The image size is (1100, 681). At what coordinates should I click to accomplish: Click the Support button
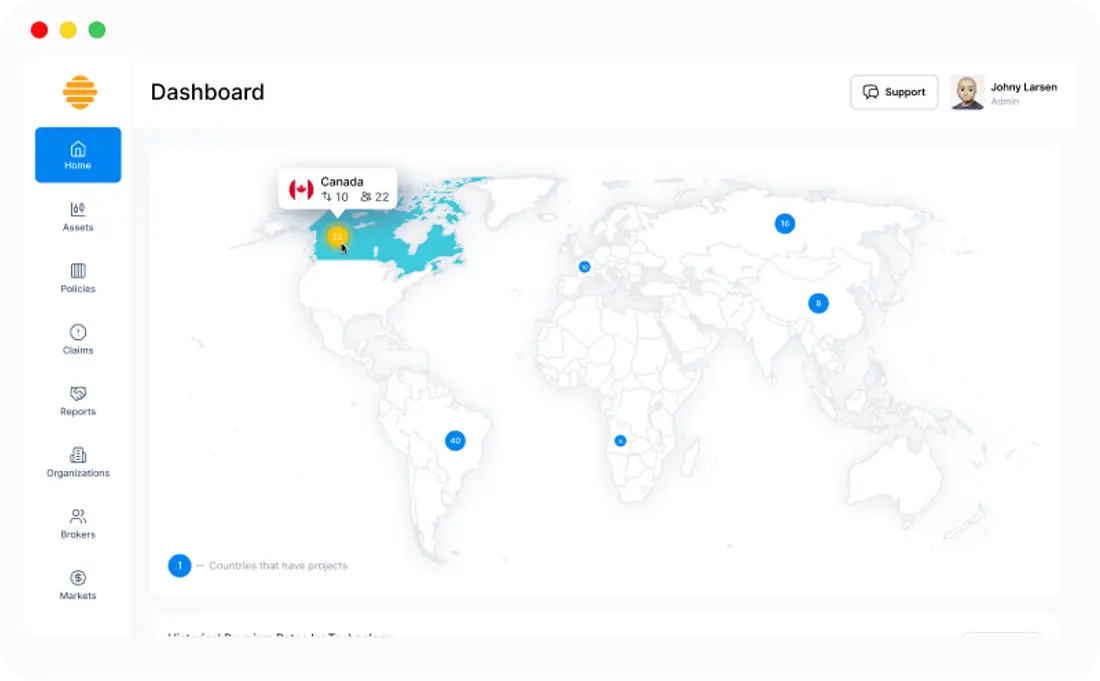click(894, 92)
